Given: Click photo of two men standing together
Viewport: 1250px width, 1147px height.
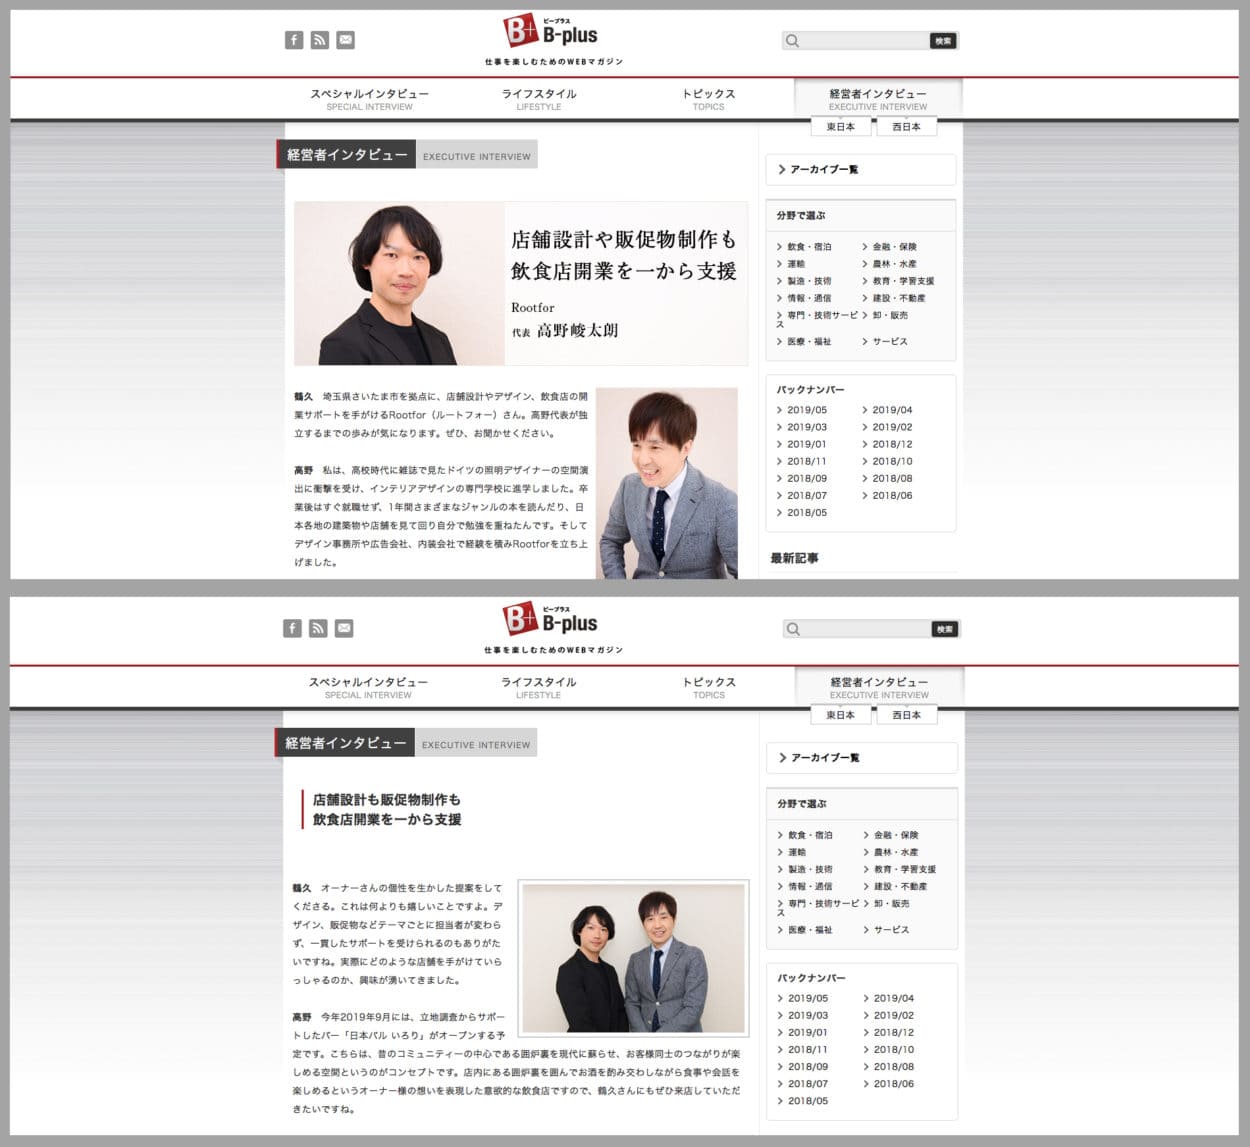Looking at the screenshot, I should click(x=633, y=958).
